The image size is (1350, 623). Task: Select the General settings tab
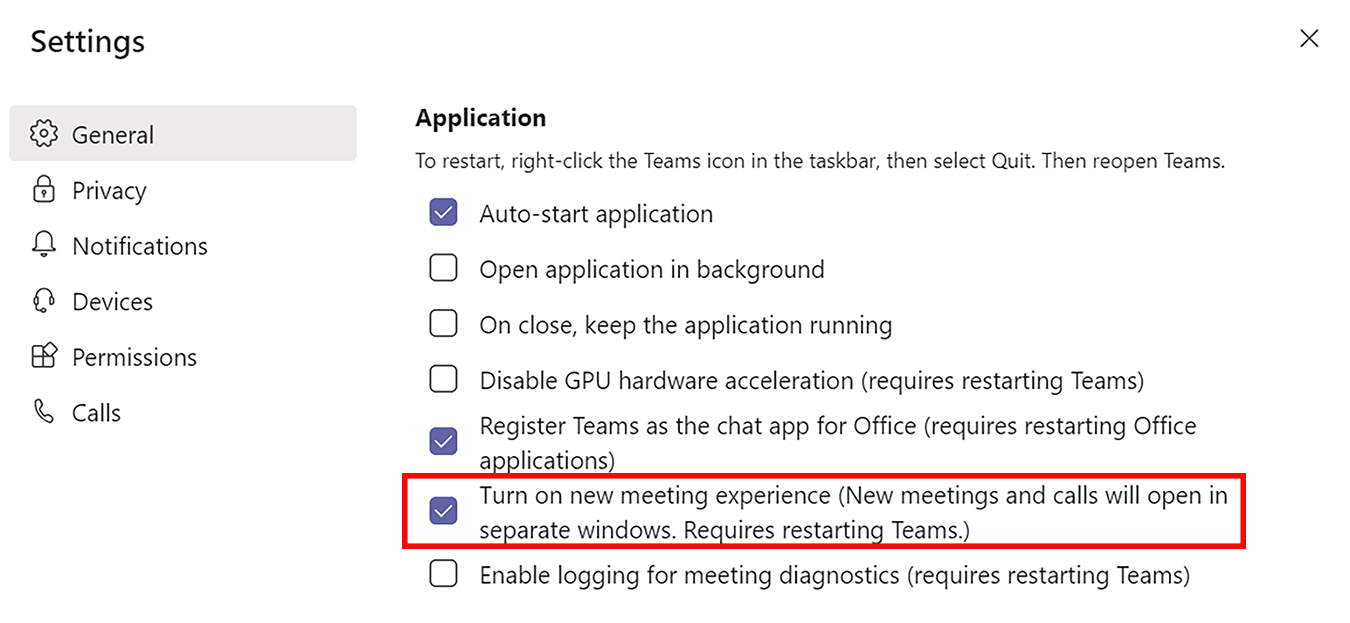point(113,134)
